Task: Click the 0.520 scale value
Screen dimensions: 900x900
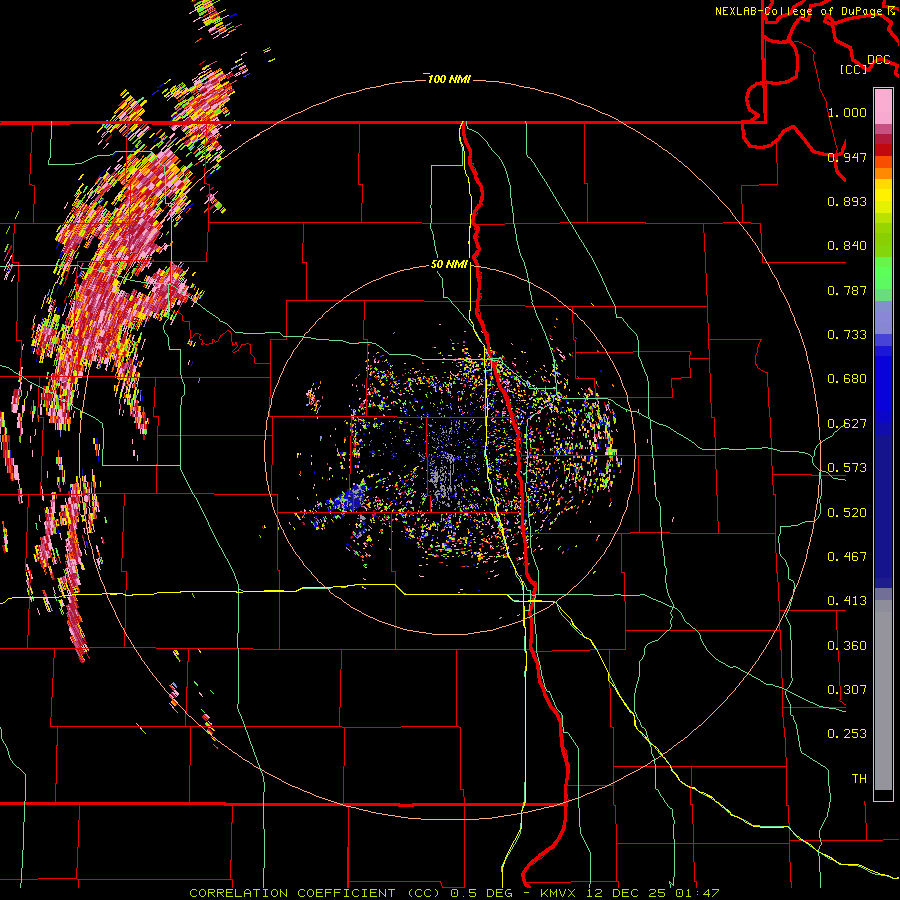Action: tap(847, 513)
